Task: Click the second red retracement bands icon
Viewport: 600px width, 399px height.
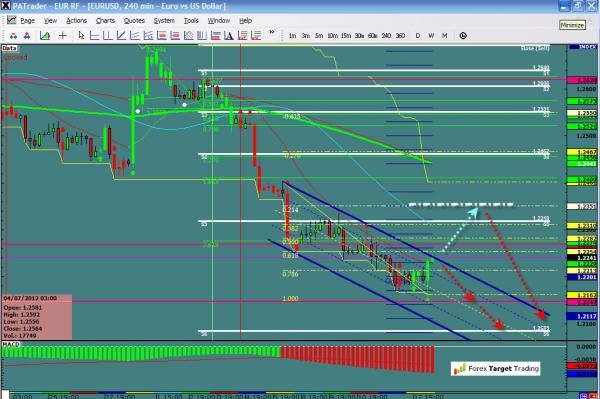Action: pyautogui.click(x=175, y=36)
